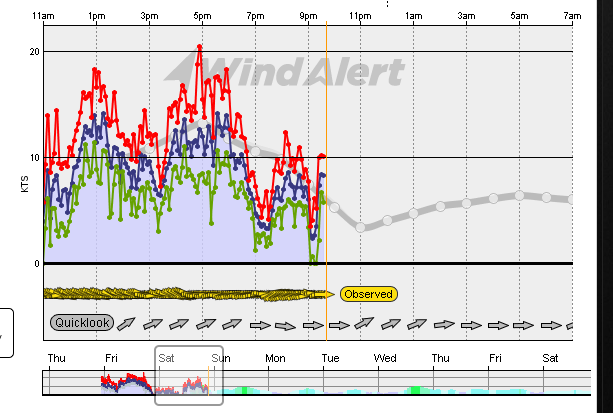613x413 pixels.
Task: Click the KTS axis label
Action: click(x=25, y=184)
